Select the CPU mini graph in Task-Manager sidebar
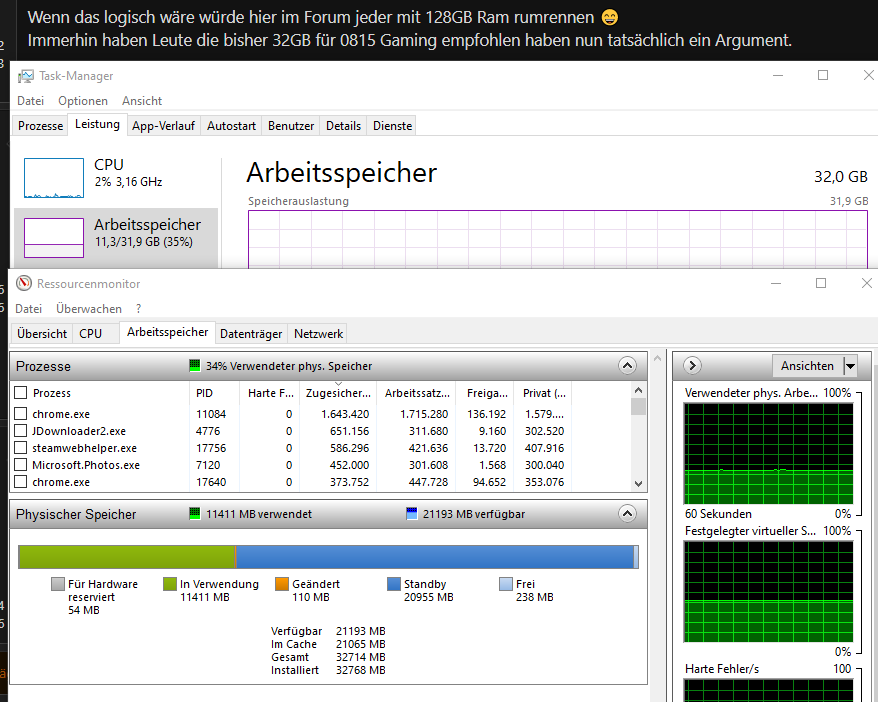 [54, 178]
